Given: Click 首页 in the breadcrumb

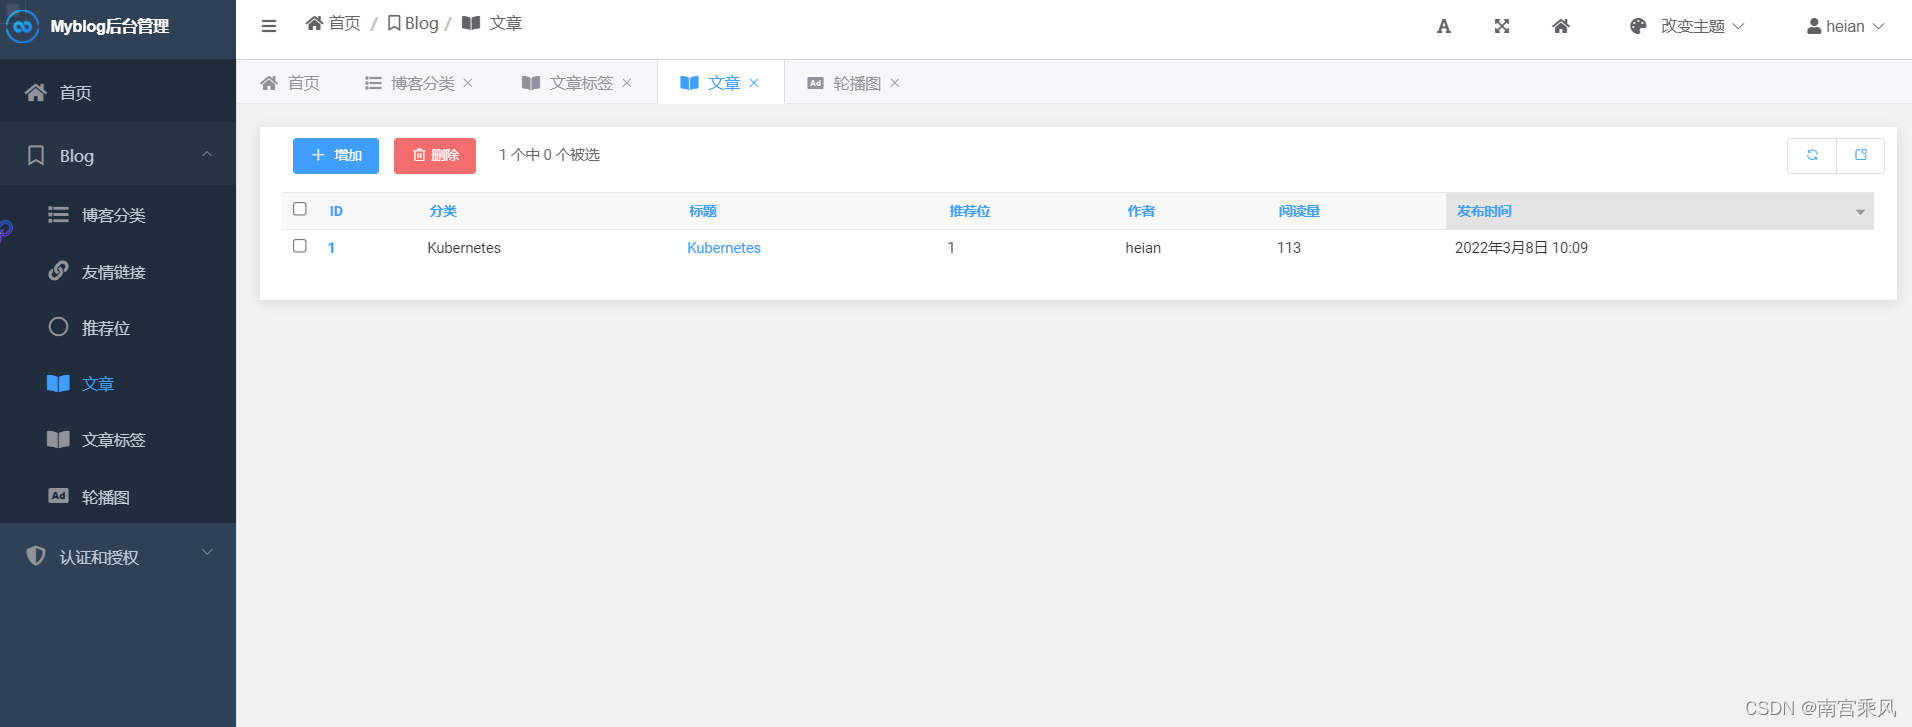Looking at the screenshot, I should tap(333, 23).
